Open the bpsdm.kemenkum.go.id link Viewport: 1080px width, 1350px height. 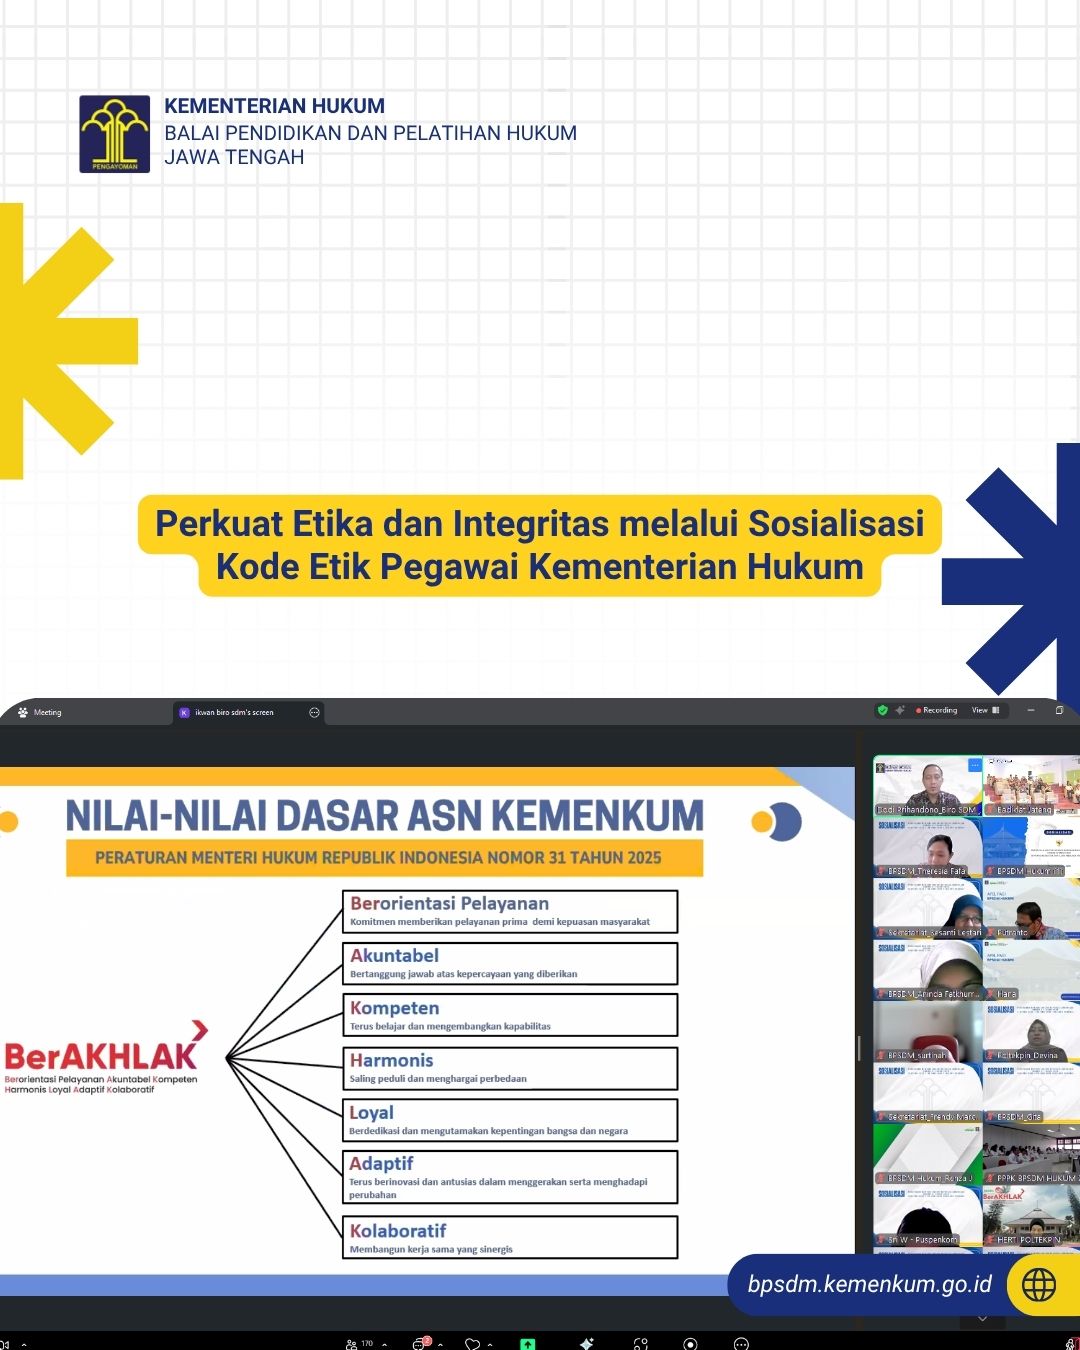(x=869, y=1284)
